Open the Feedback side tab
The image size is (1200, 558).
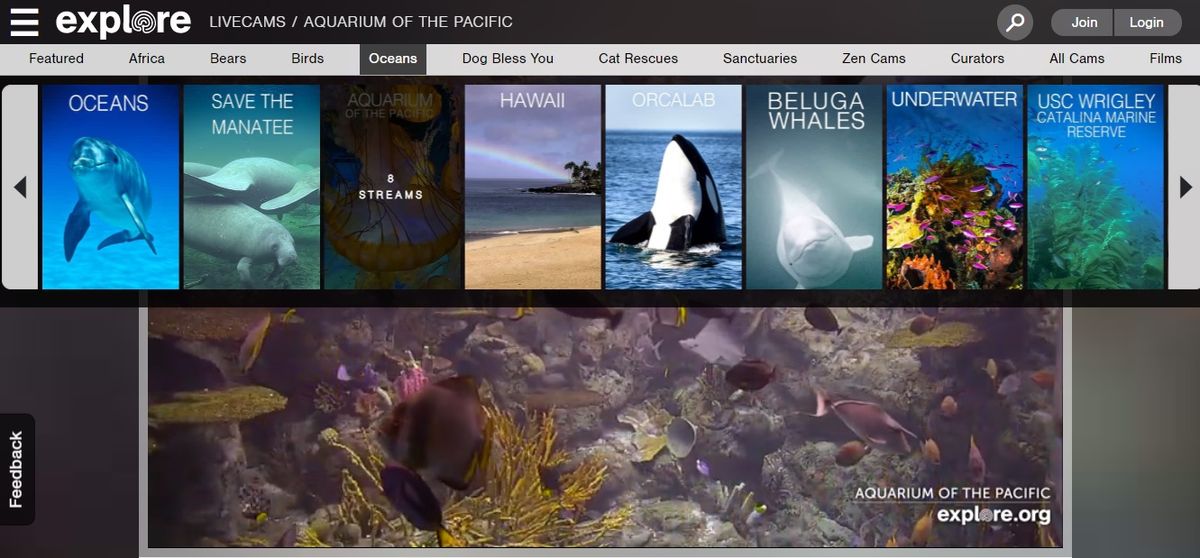click(x=16, y=469)
